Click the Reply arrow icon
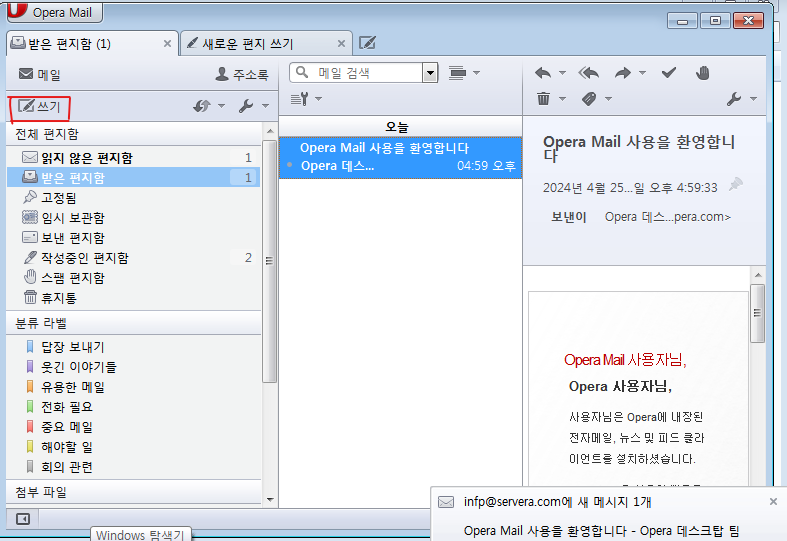This screenshot has width=787, height=541. pos(543,73)
